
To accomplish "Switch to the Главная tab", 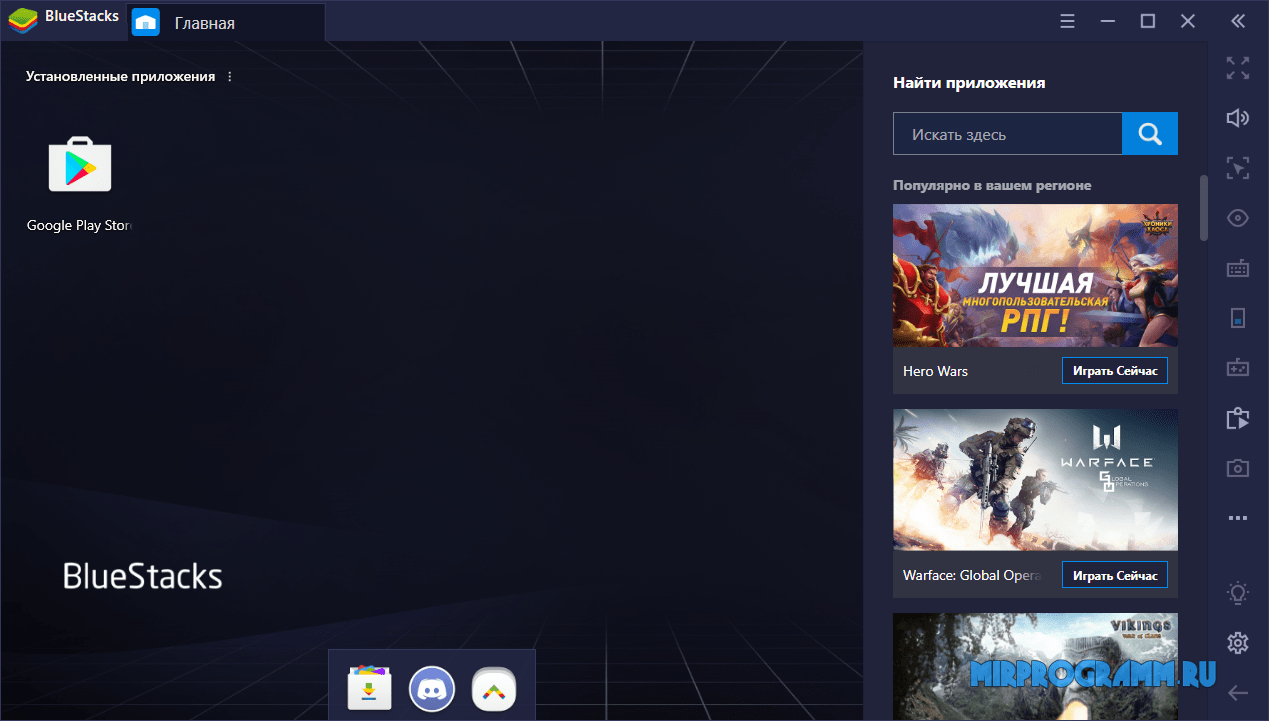I will coord(204,22).
